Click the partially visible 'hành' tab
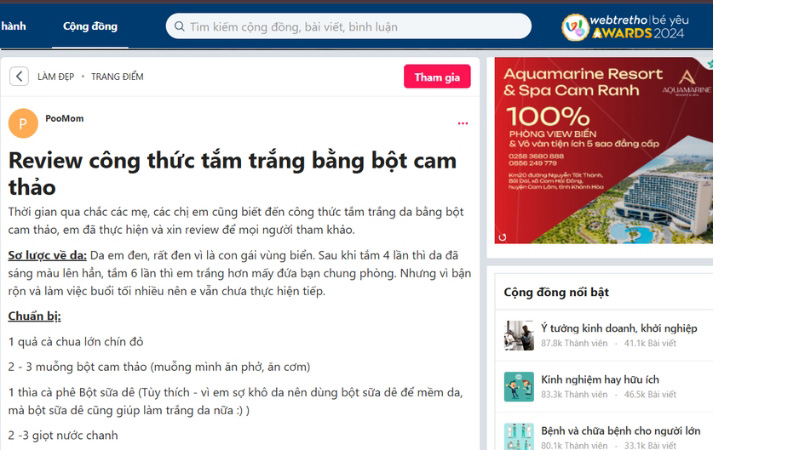This screenshot has height=450, width=800. pyautogui.click(x=13, y=26)
